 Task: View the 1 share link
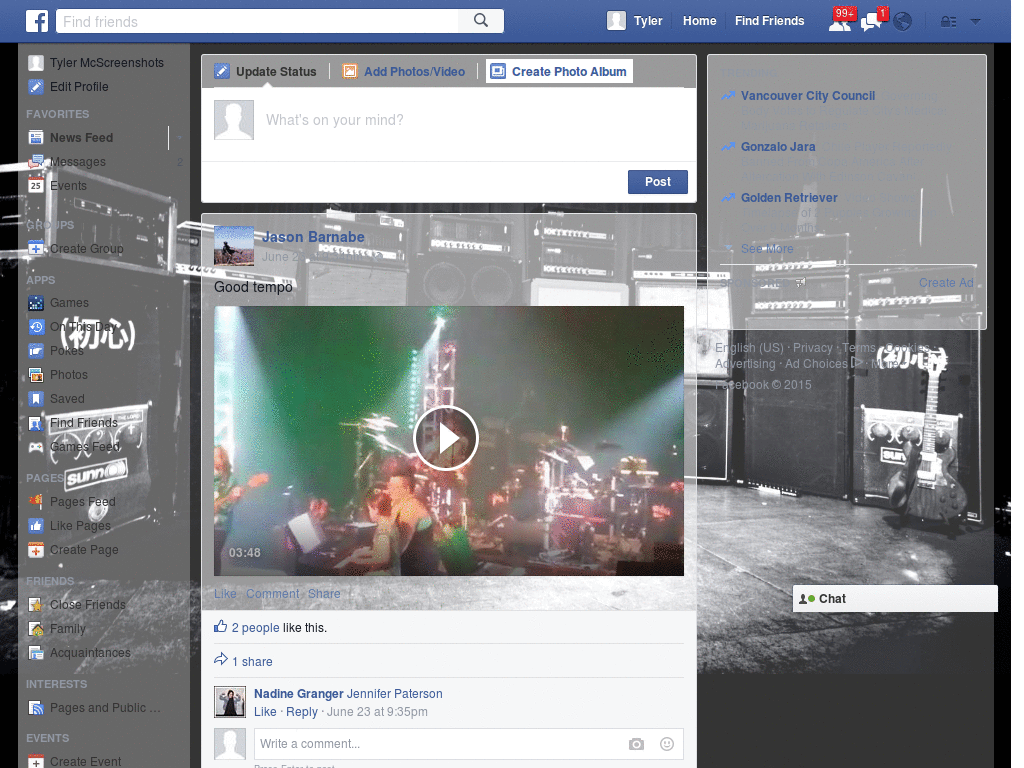(252, 662)
